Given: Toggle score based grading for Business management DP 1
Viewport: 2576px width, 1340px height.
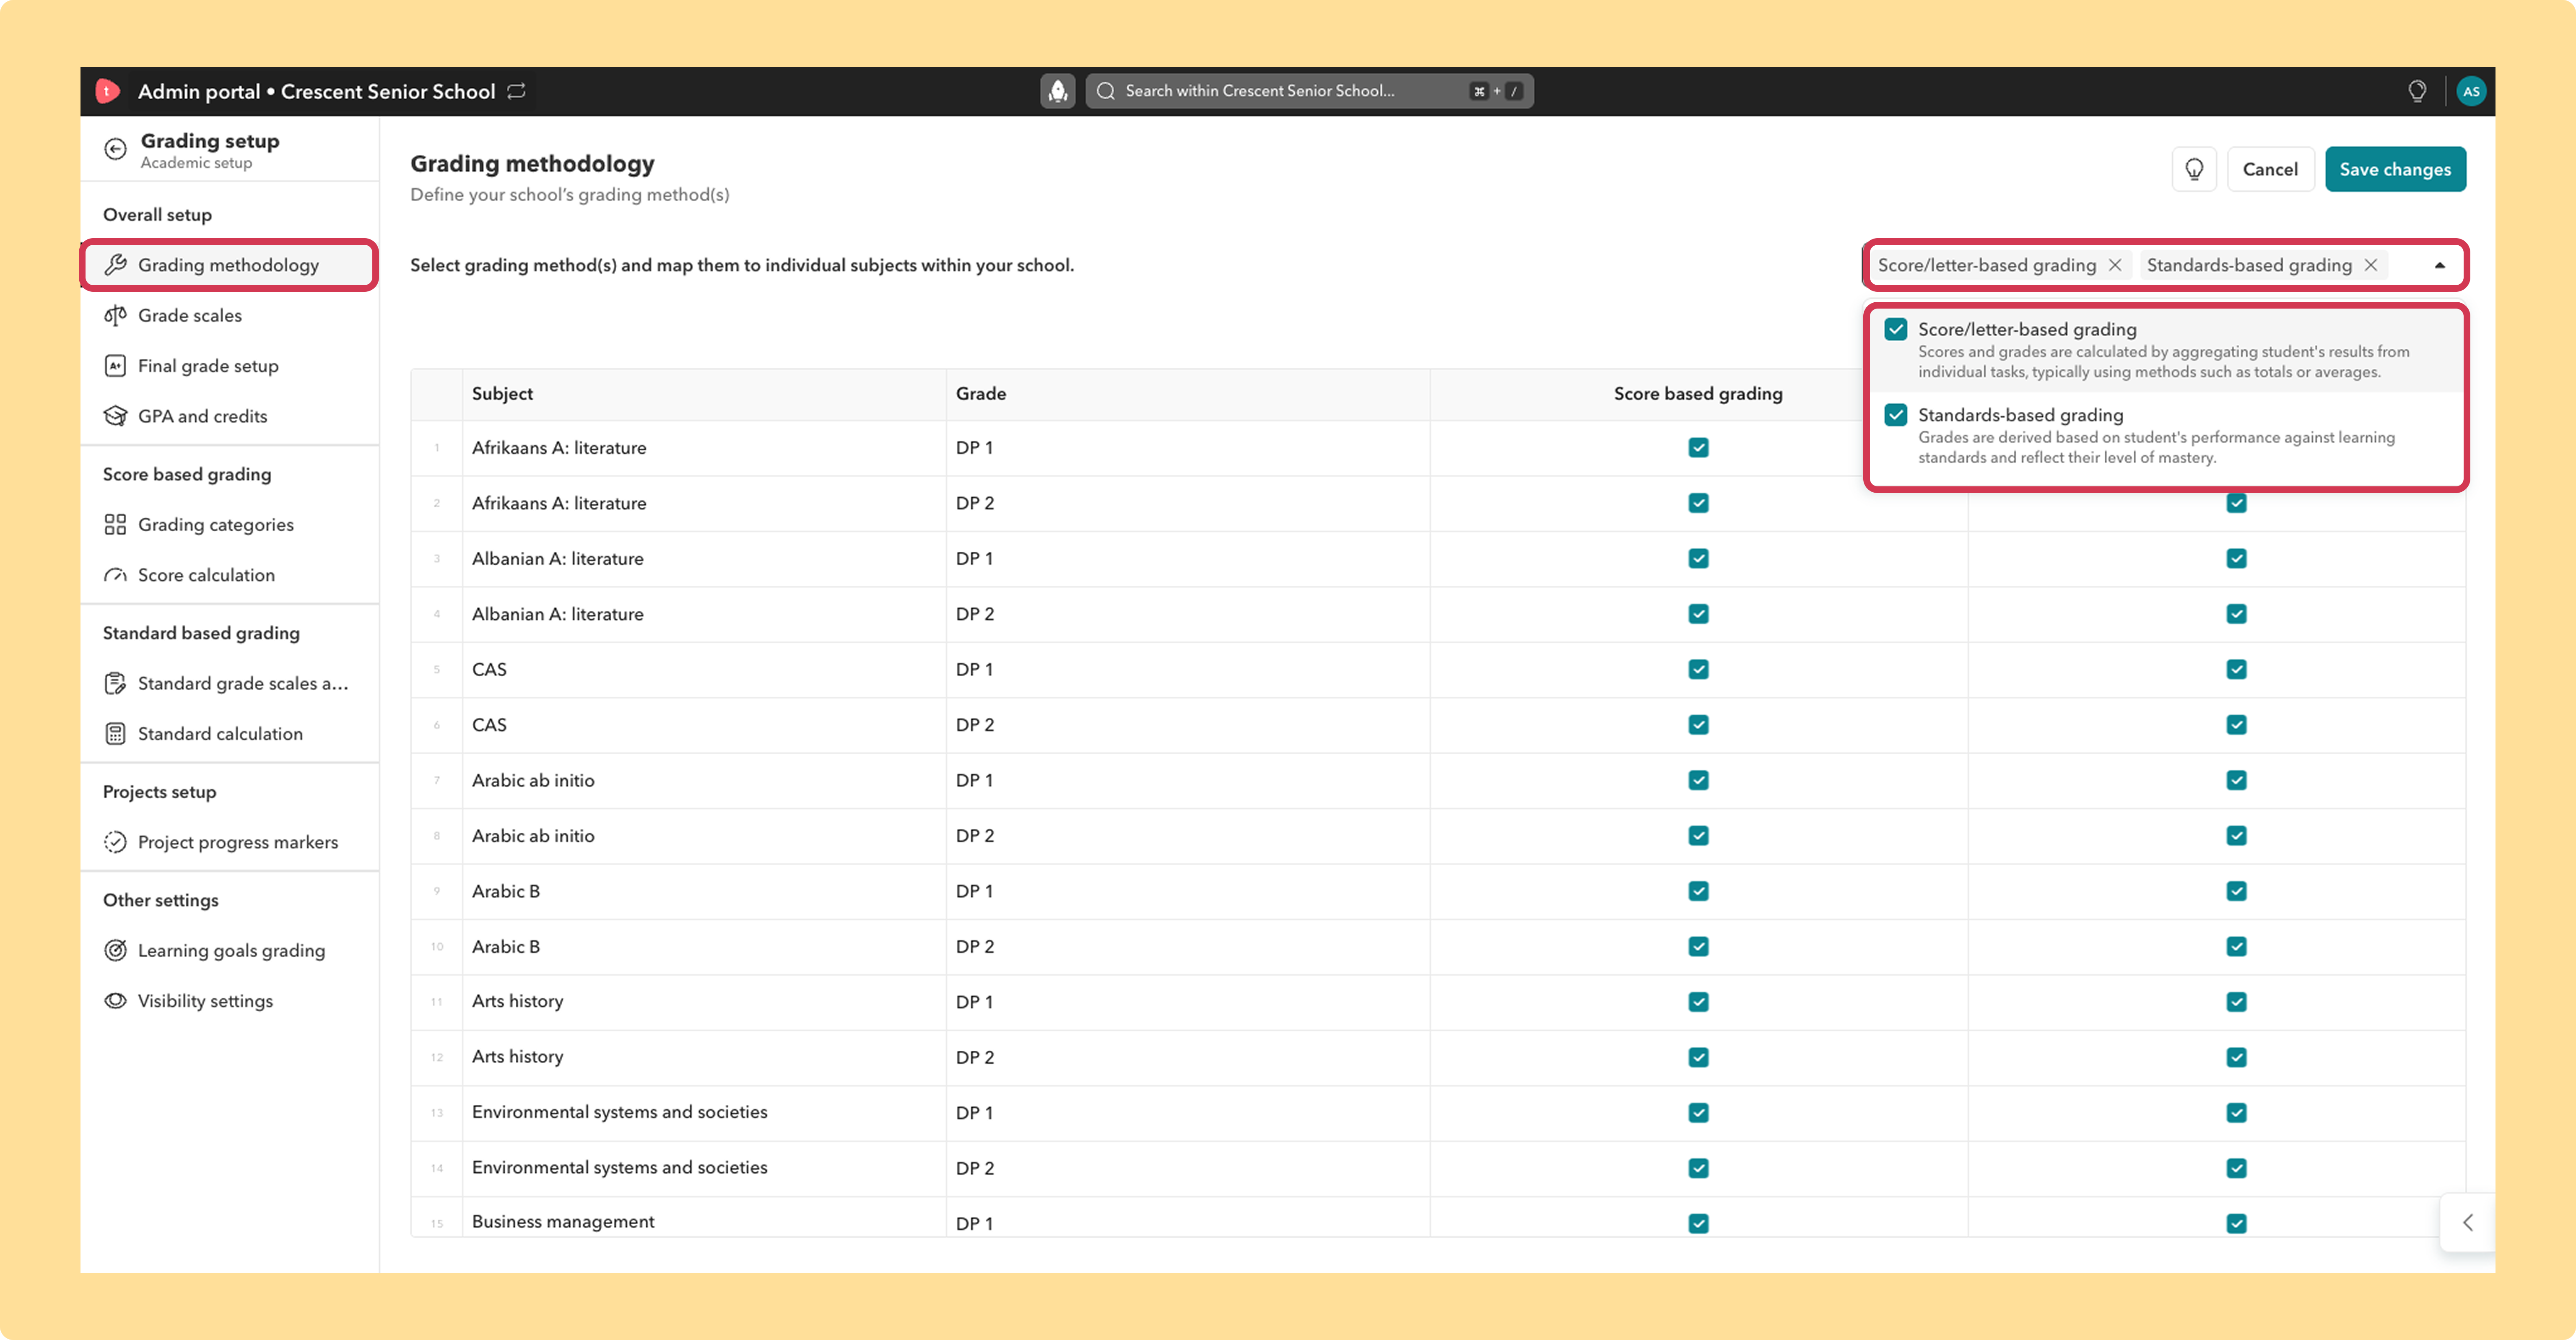Looking at the screenshot, I should click(1698, 1223).
